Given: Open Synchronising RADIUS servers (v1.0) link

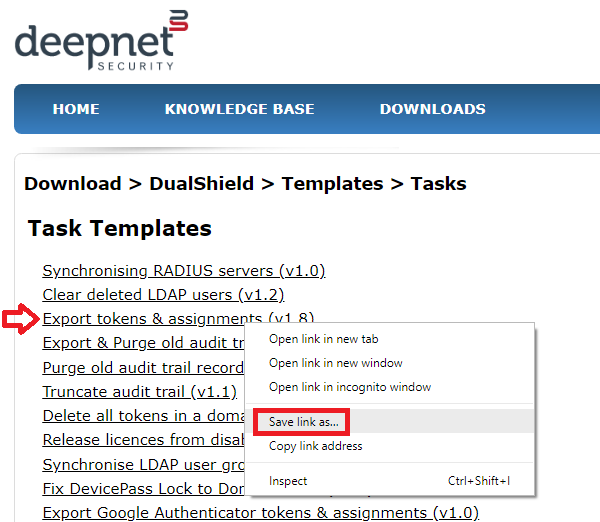Looking at the screenshot, I should pos(184,271).
